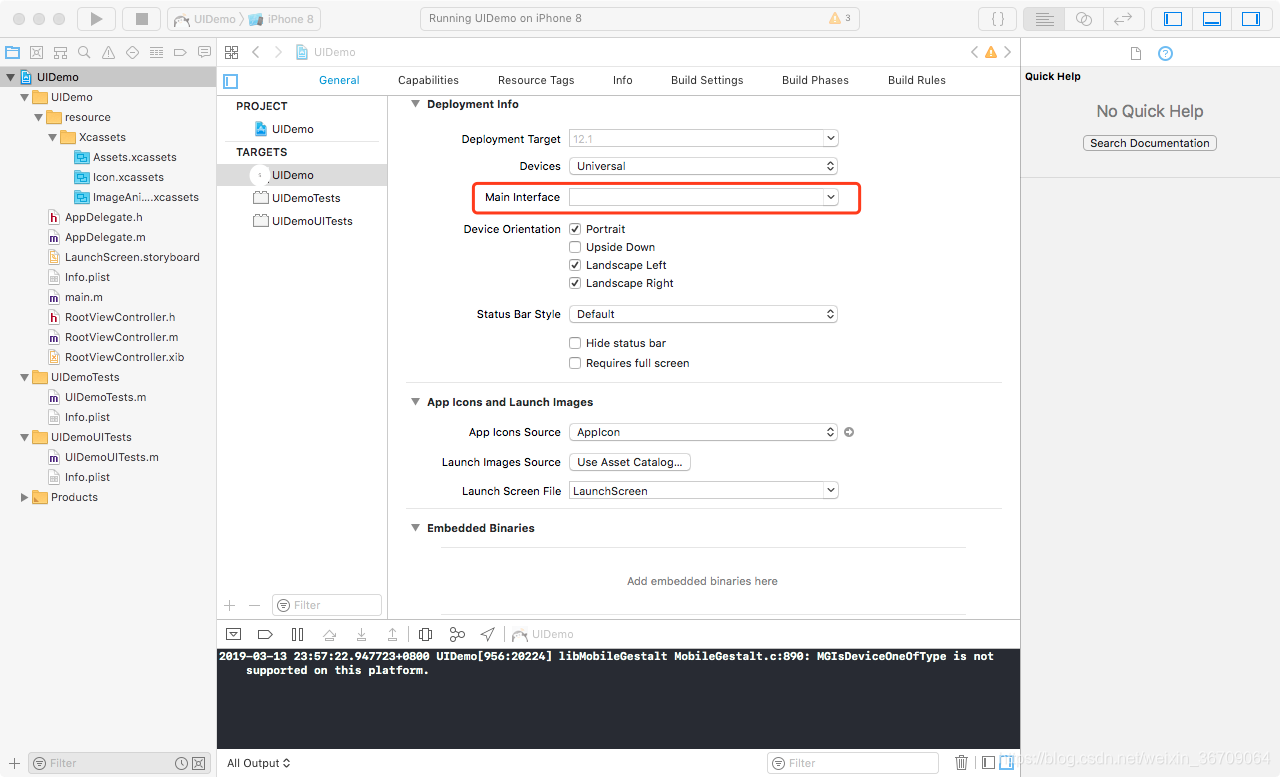Click the Use Asset Catalog button
This screenshot has height=777, width=1280.
[x=630, y=462]
